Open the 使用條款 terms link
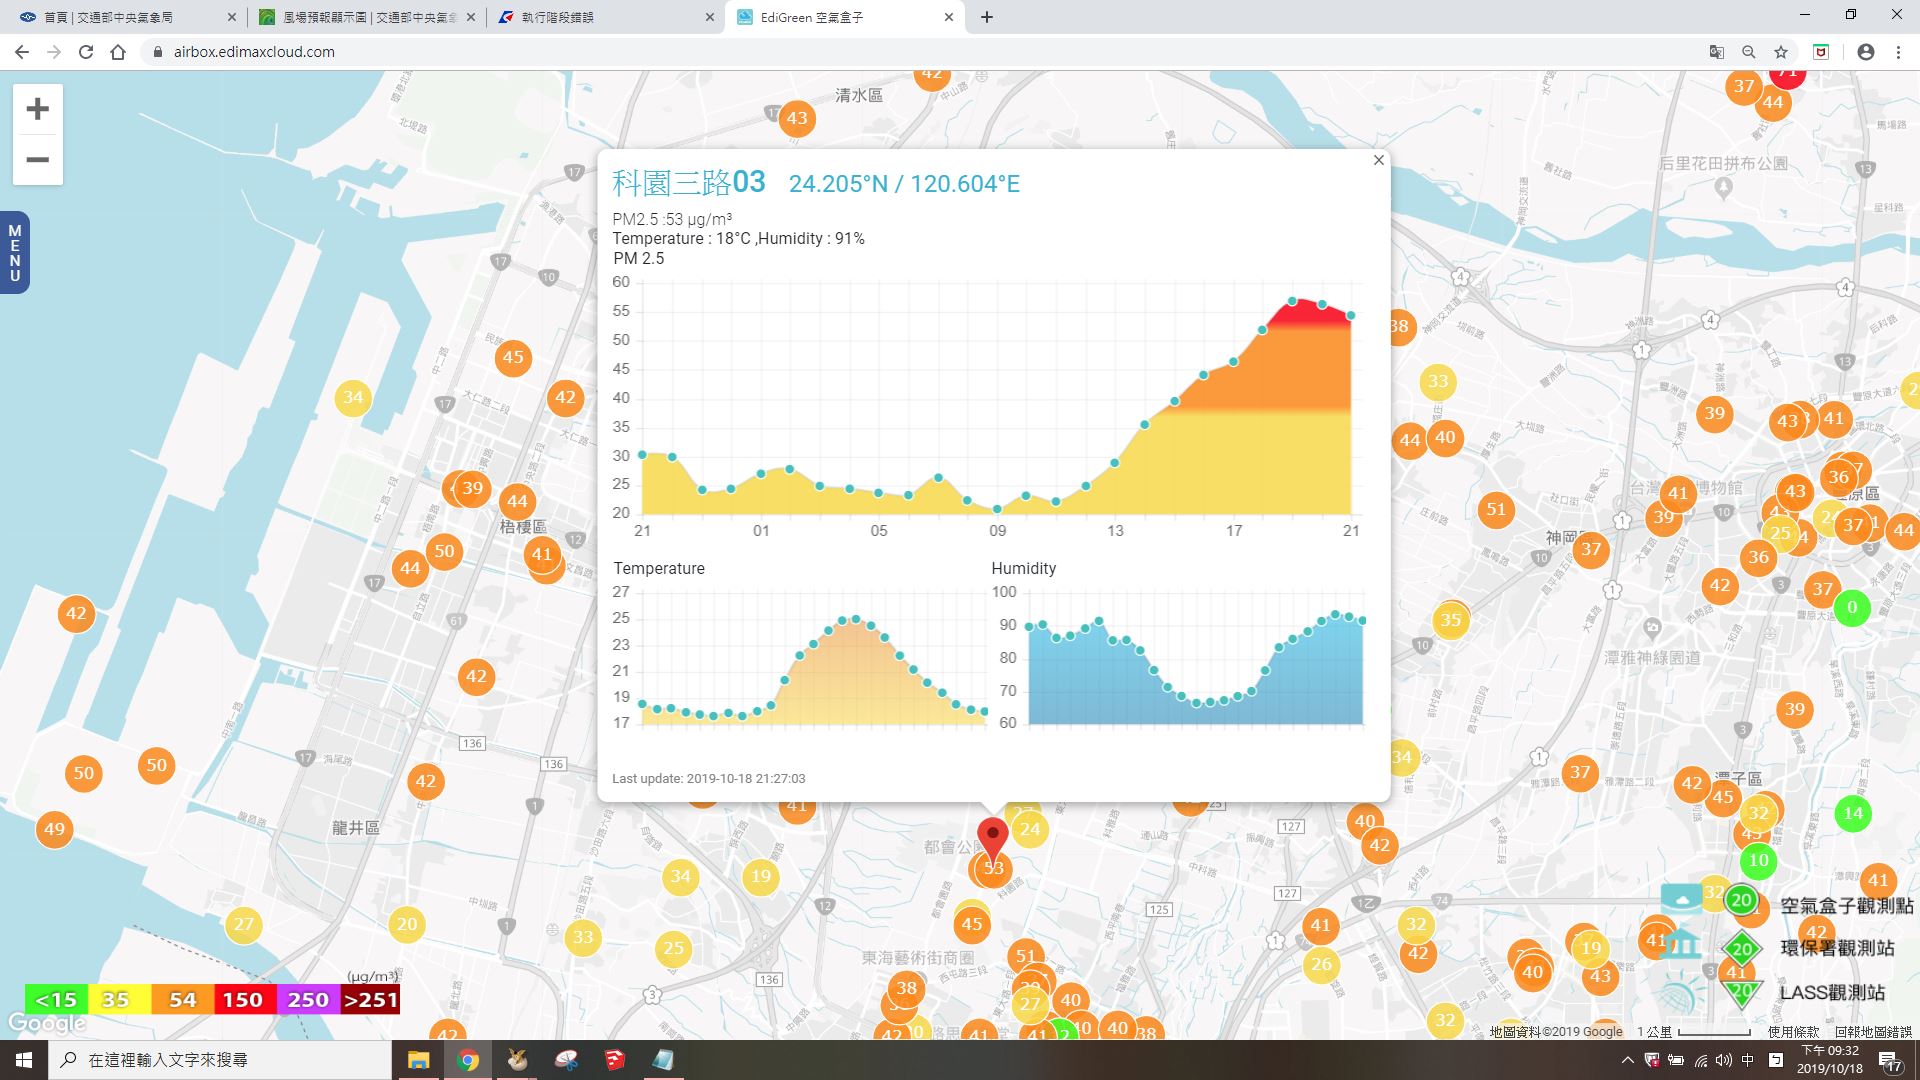Image resolution: width=1920 pixels, height=1080 pixels. point(1793,1031)
